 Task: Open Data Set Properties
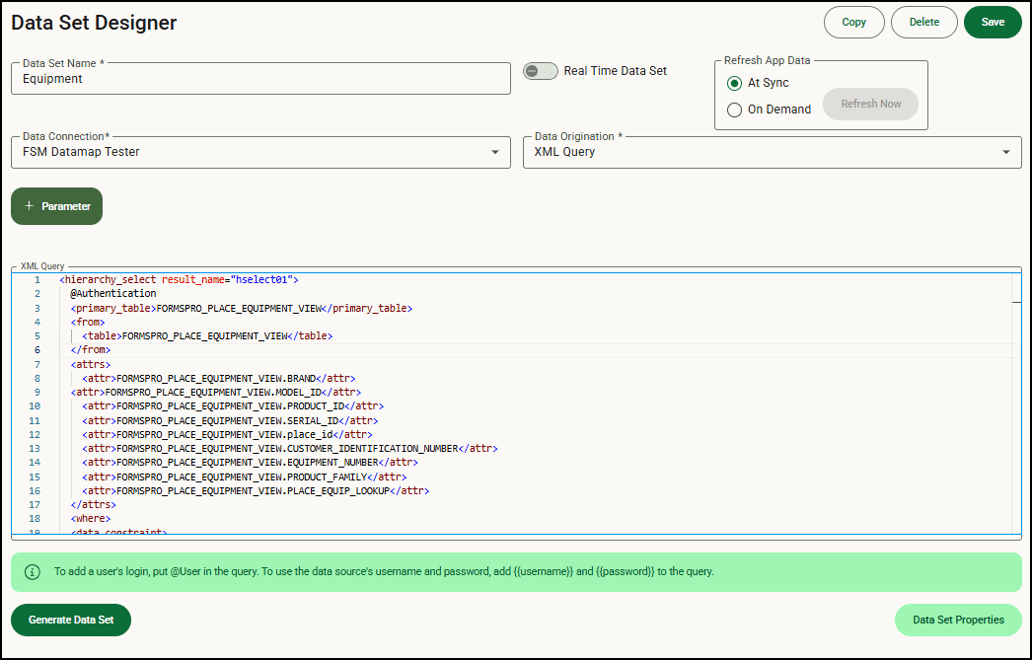click(x=957, y=620)
